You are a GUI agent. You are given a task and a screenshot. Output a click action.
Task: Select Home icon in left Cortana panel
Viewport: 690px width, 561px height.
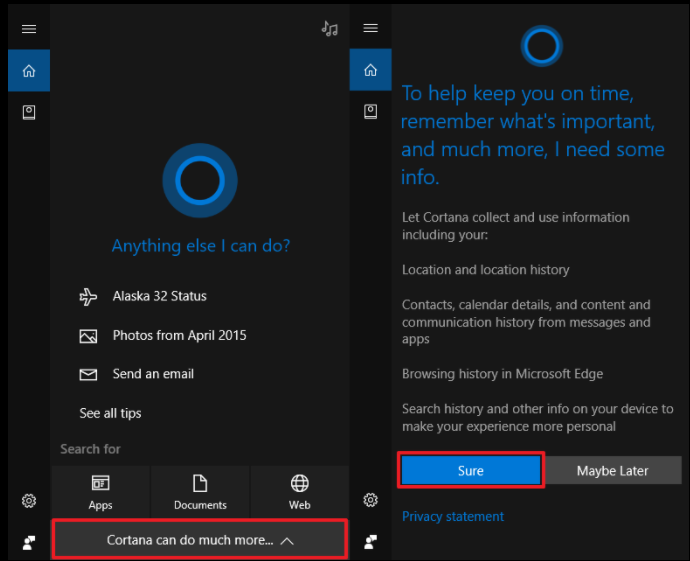29,70
